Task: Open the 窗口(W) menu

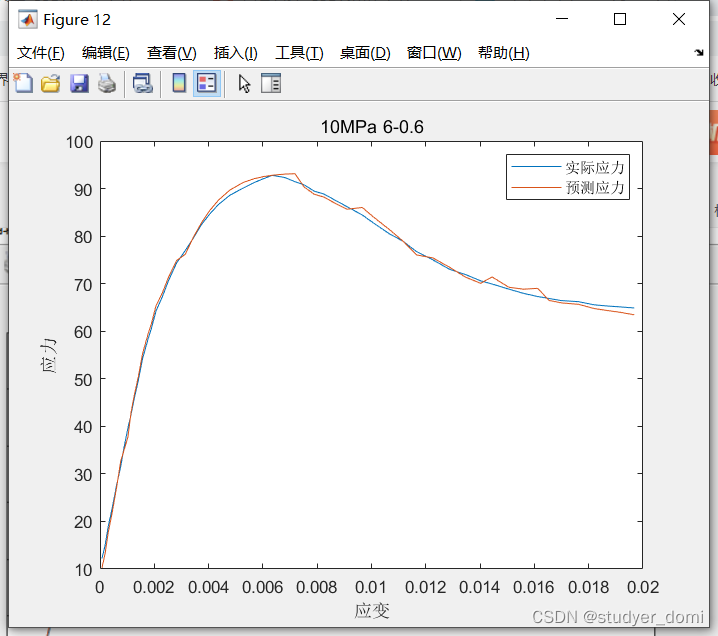Action: point(434,53)
